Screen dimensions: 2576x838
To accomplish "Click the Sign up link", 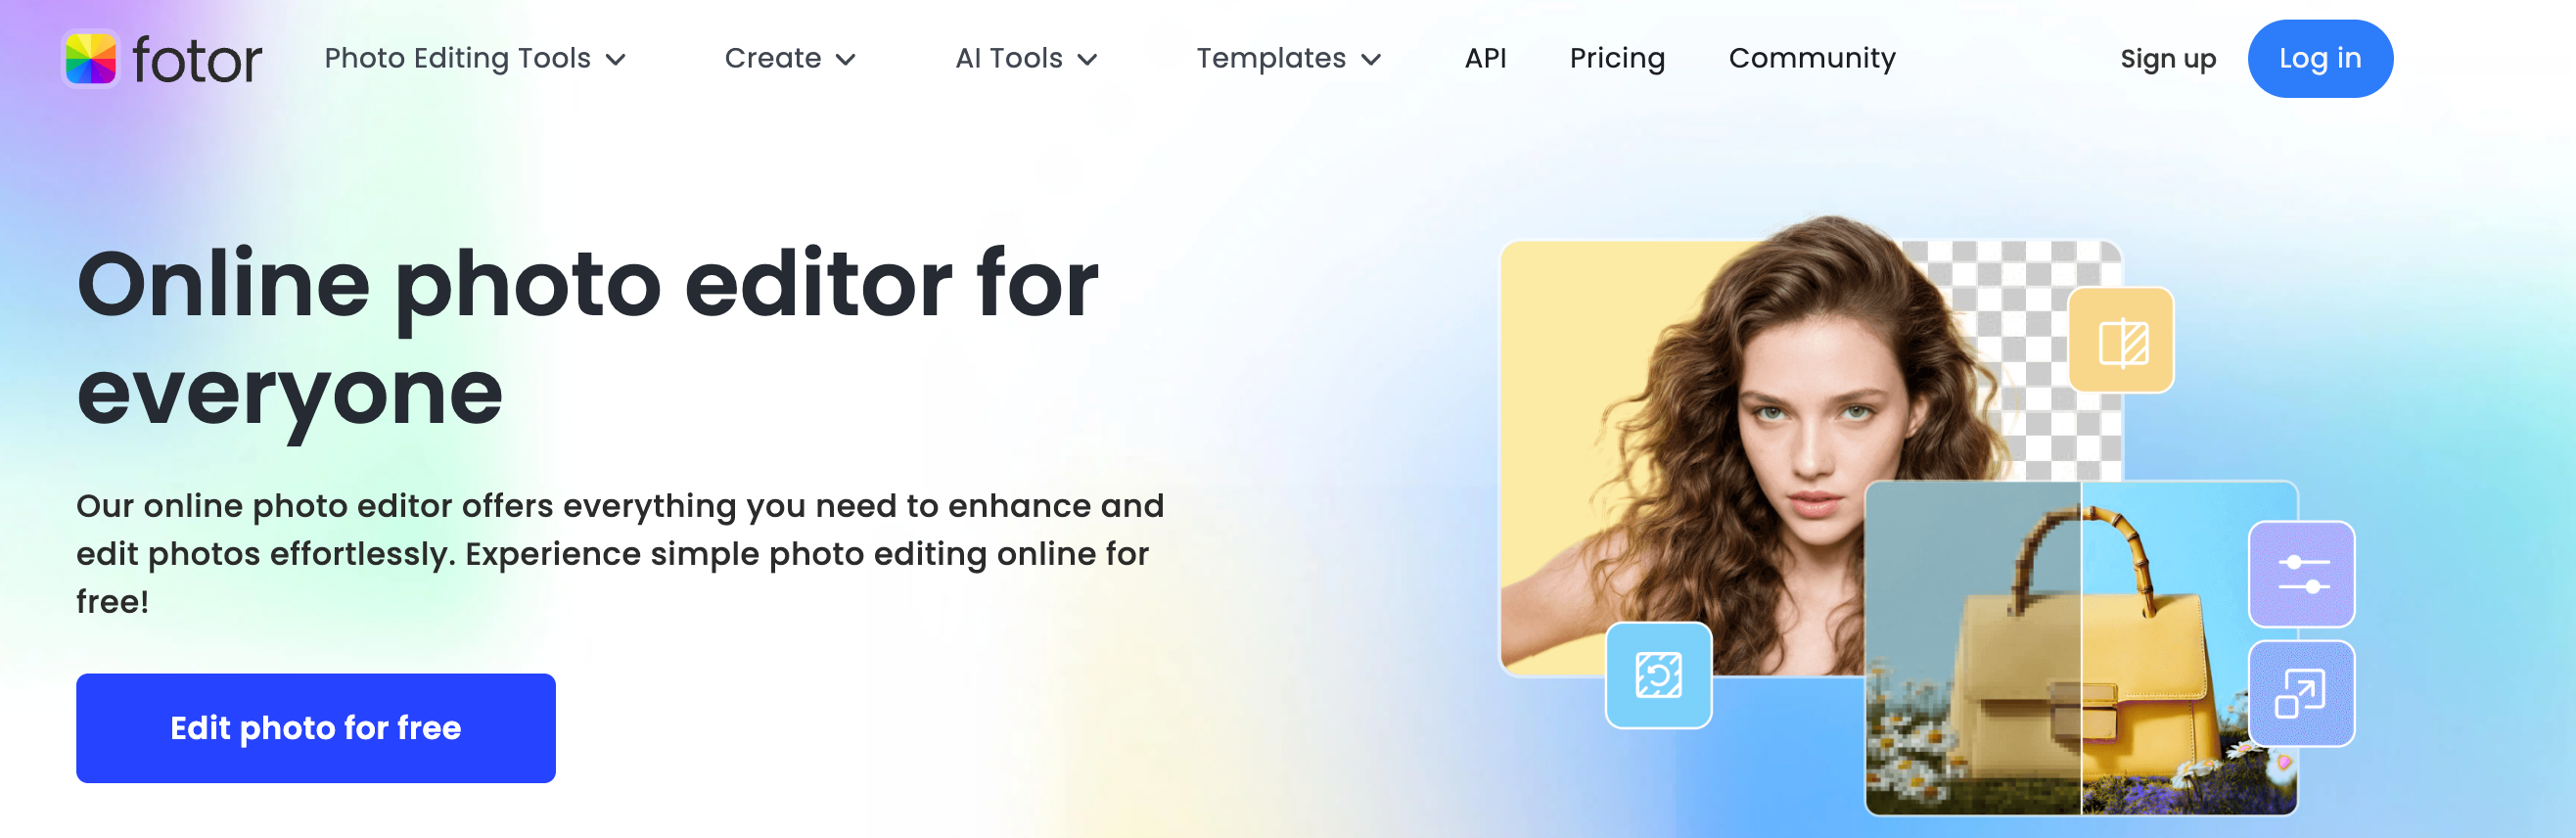I will pyautogui.click(x=2168, y=60).
